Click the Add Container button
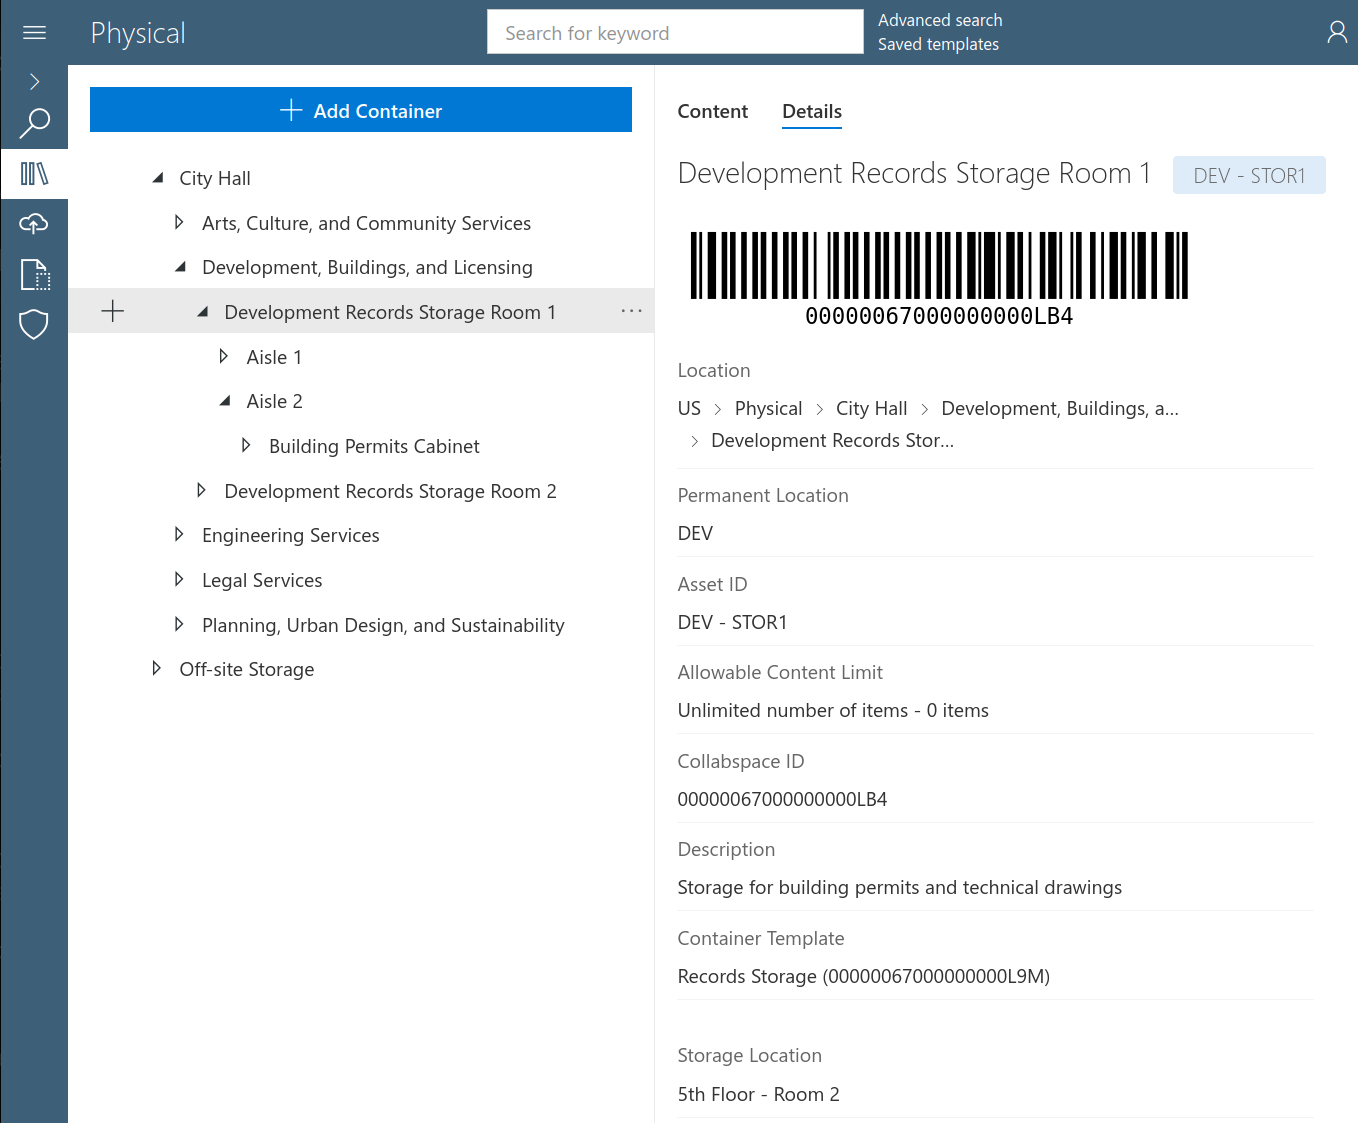Image resolution: width=1358 pixels, height=1123 pixels. 361,110
